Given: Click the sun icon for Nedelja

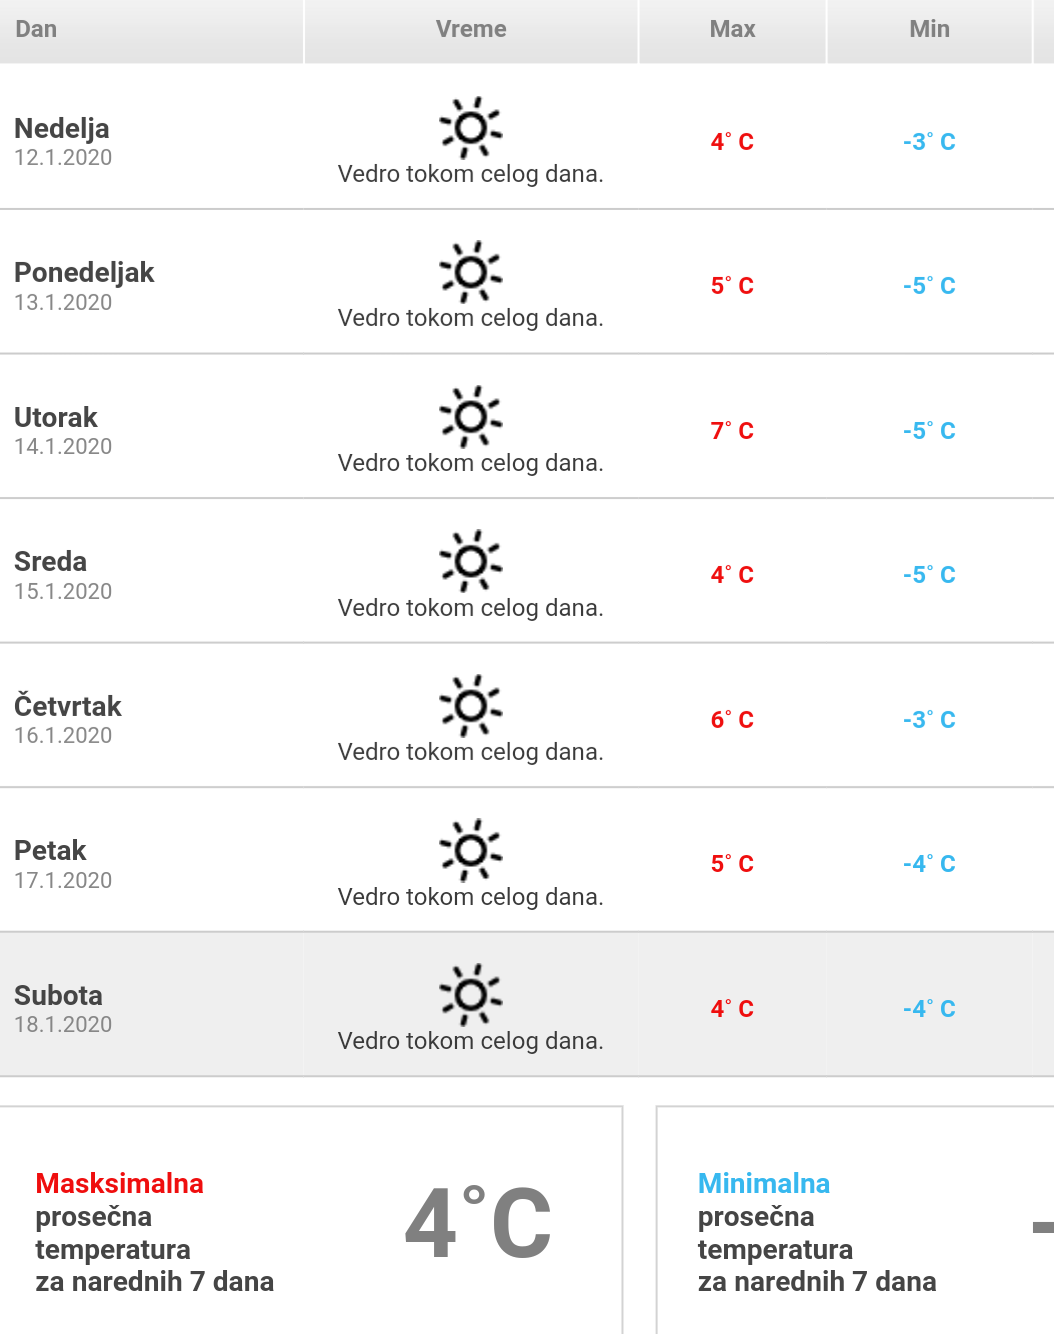Looking at the screenshot, I should click(471, 128).
